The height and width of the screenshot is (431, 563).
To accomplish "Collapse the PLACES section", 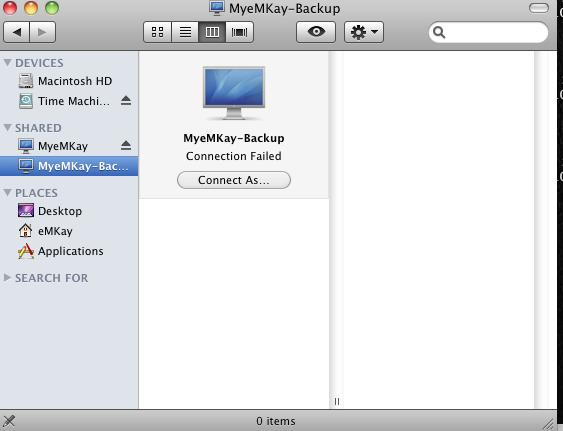I will 7,193.
